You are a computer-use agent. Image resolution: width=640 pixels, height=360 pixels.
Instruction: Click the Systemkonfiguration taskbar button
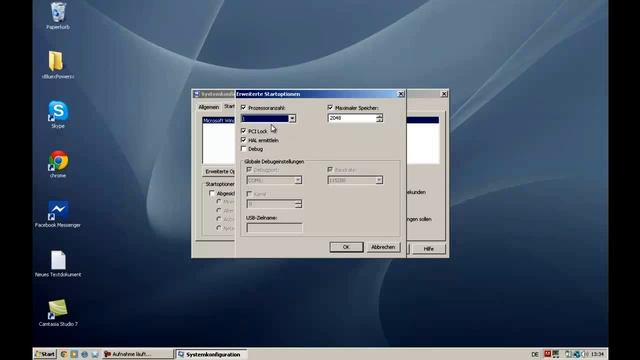click(211, 354)
